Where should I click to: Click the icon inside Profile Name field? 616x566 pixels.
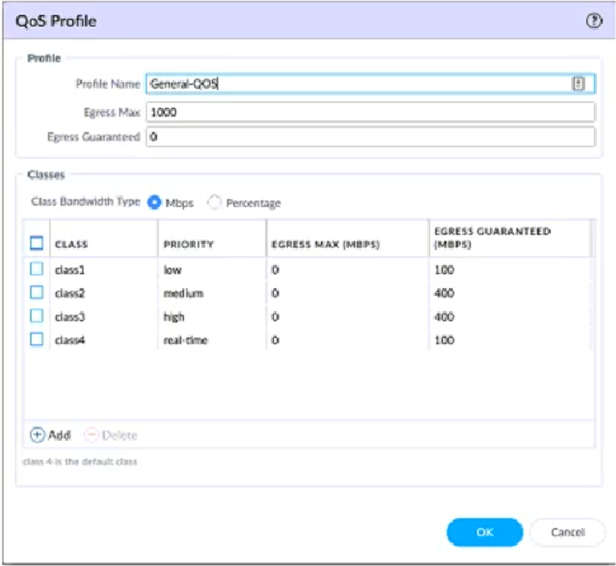[x=578, y=85]
